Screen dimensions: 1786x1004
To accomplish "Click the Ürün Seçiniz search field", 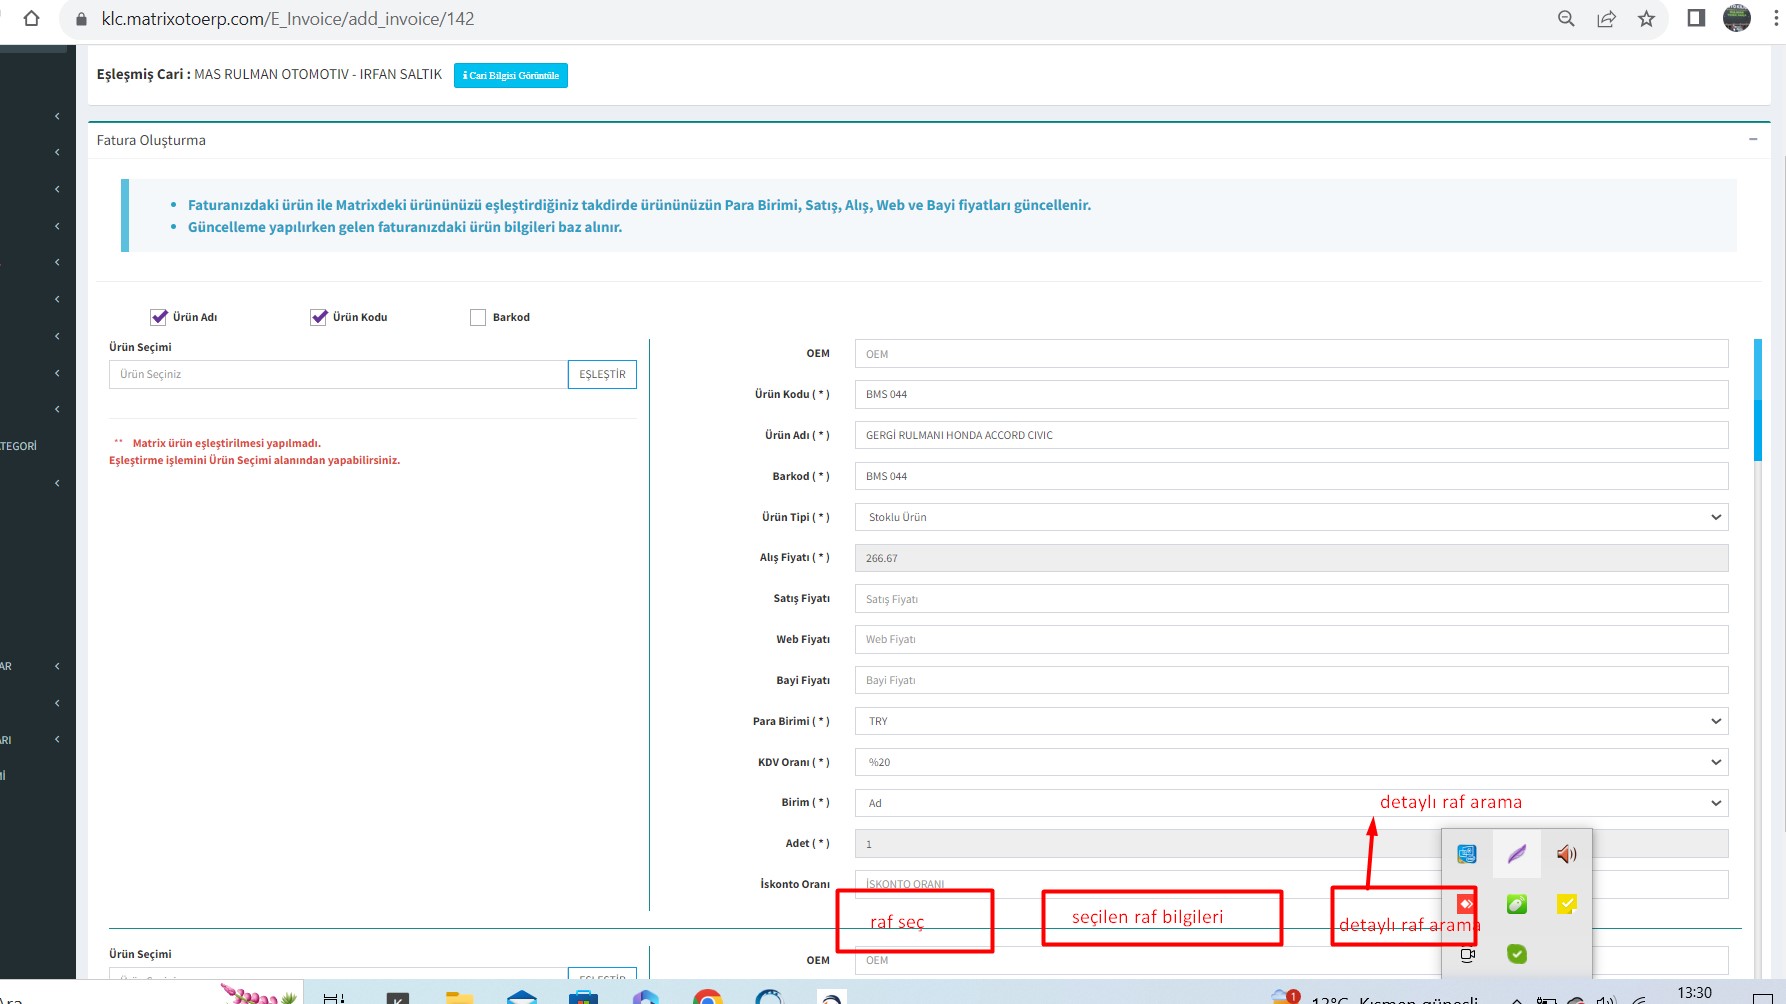I will pyautogui.click(x=338, y=374).
